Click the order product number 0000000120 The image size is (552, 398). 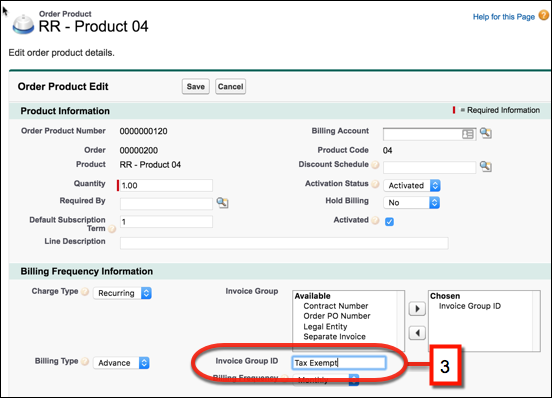[143, 131]
